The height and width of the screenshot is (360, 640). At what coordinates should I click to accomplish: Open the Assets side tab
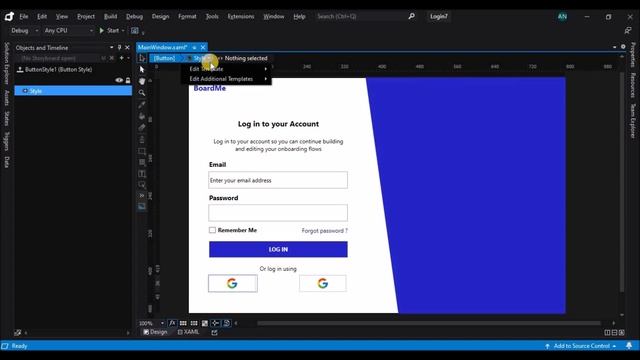tap(7, 98)
